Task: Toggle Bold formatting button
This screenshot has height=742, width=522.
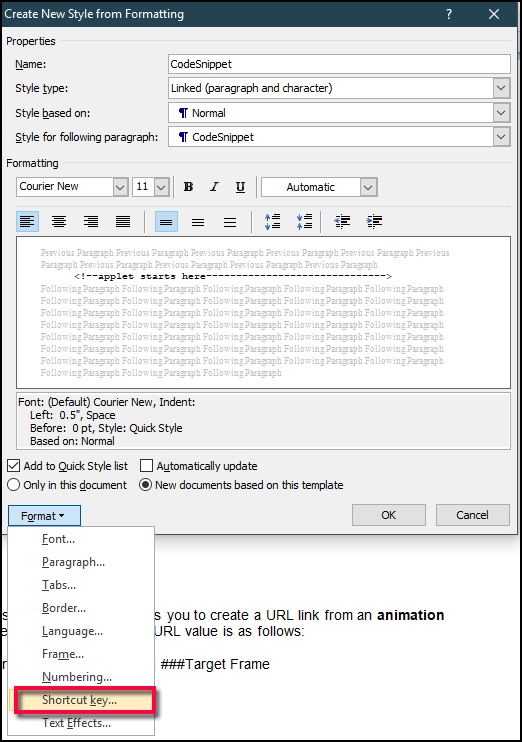Action: click(x=188, y=187)
